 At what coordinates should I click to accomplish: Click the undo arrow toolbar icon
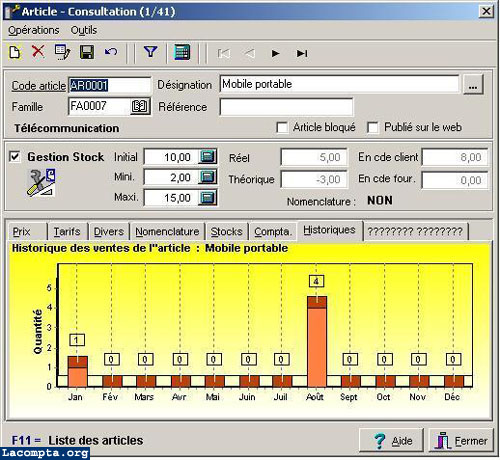pos(111,52)
